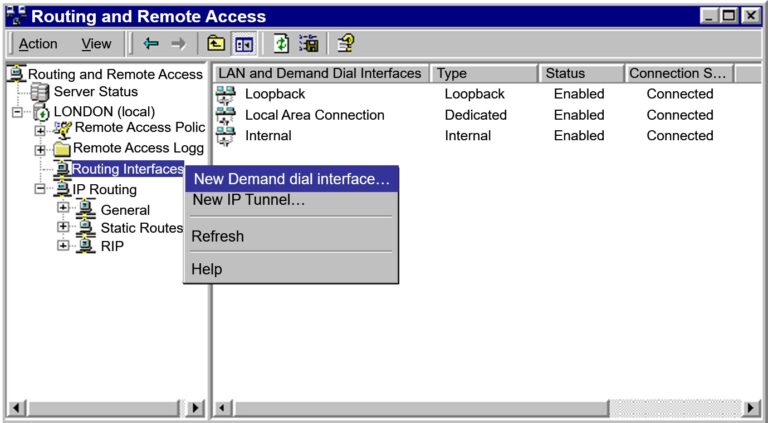Image resolution: width=768 pixels, height=423 pixels.
Task: Sort by Connection State column header
Action: point(679,73)
